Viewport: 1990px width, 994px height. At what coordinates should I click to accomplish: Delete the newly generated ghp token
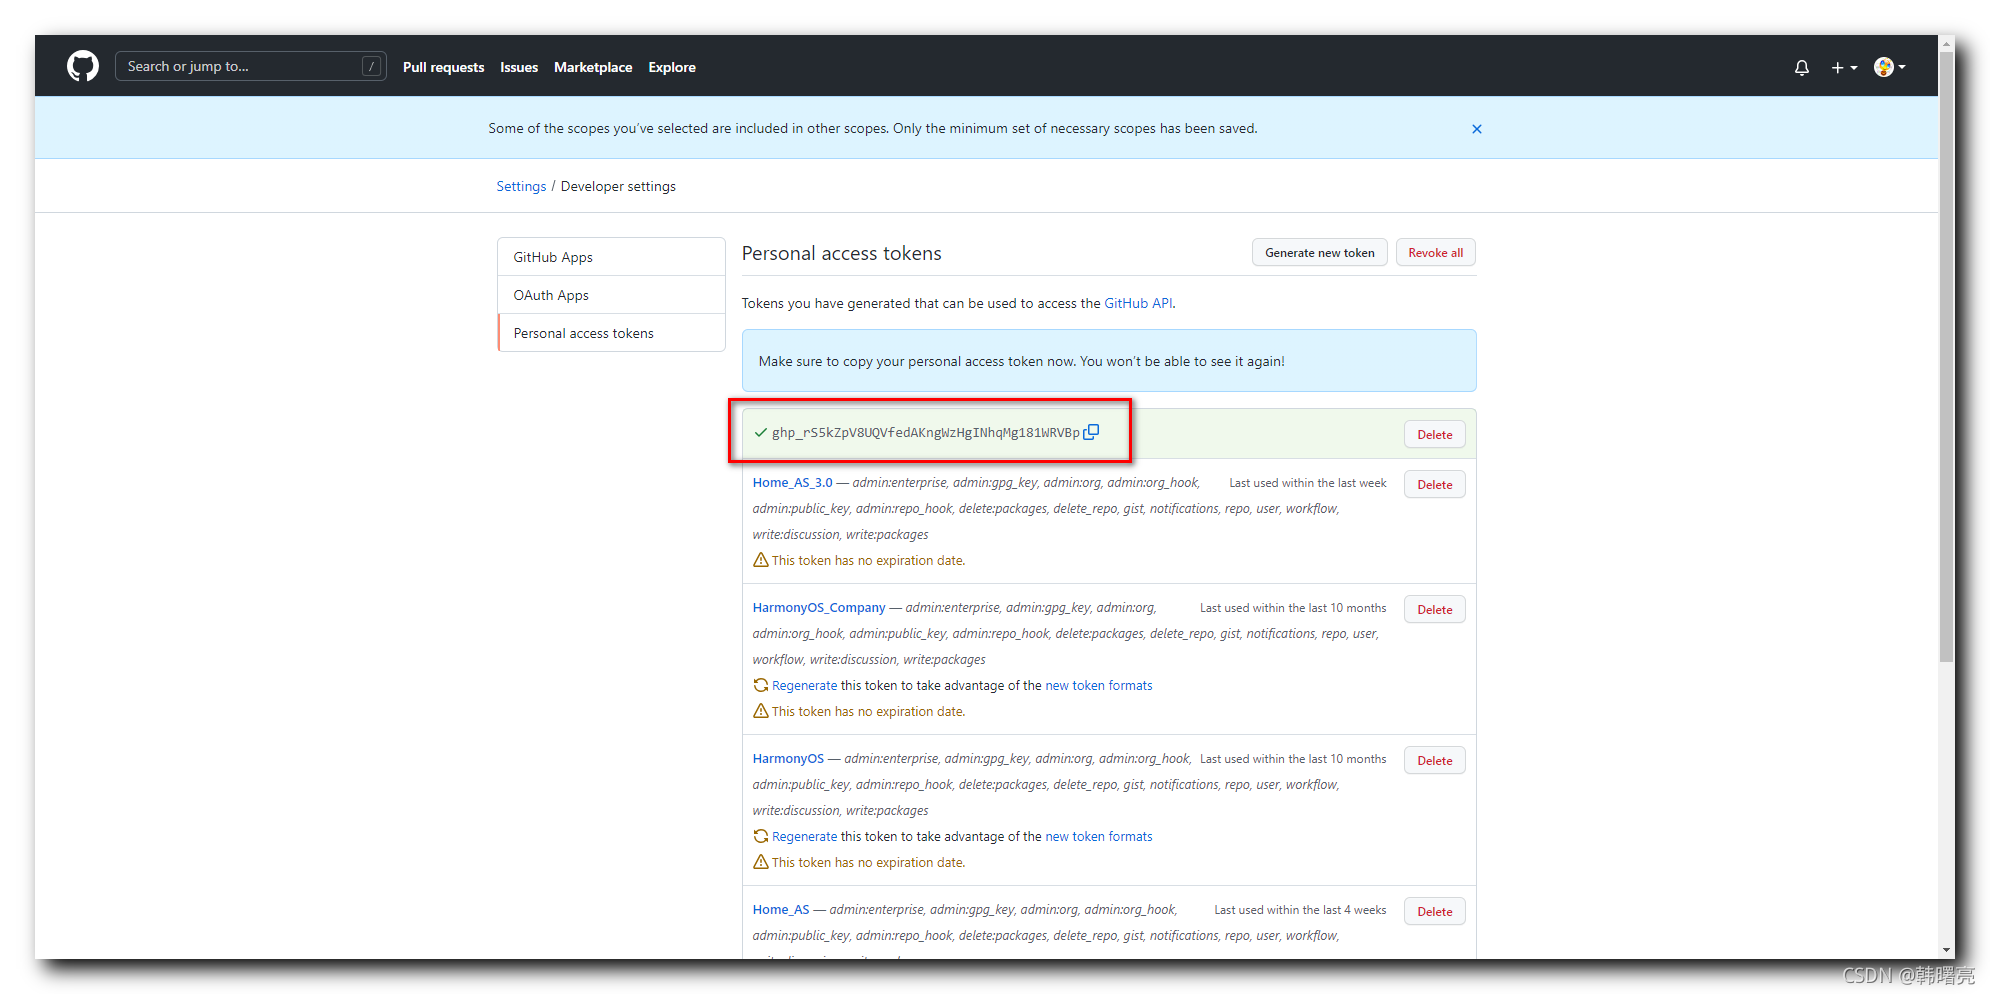pos(1434,434)
